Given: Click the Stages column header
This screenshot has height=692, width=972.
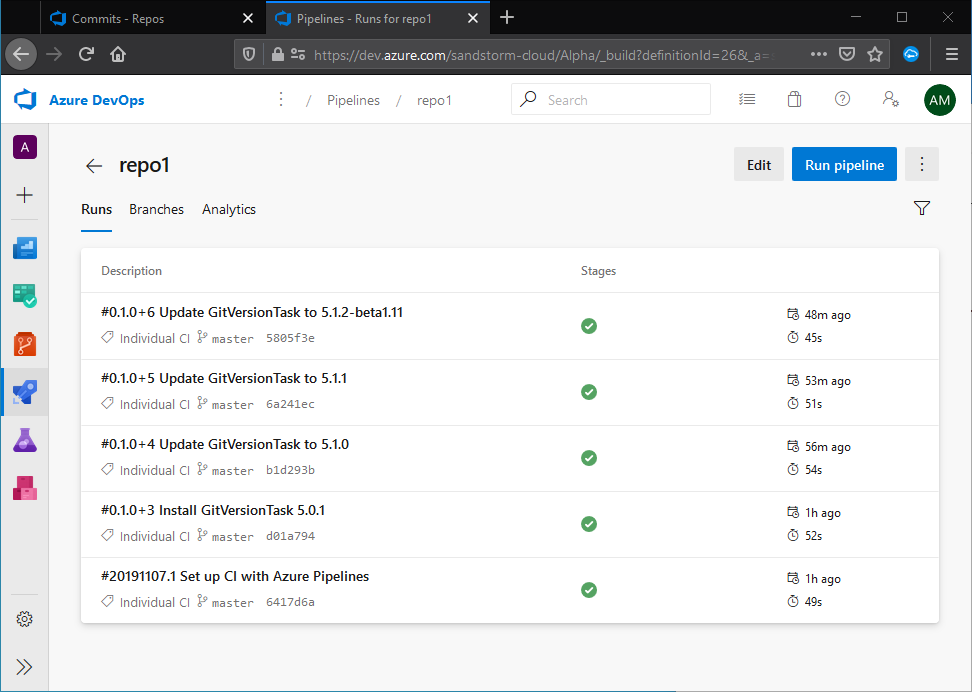Looking at the screenshot, I should pyautogui.click(x=598, y=271).
